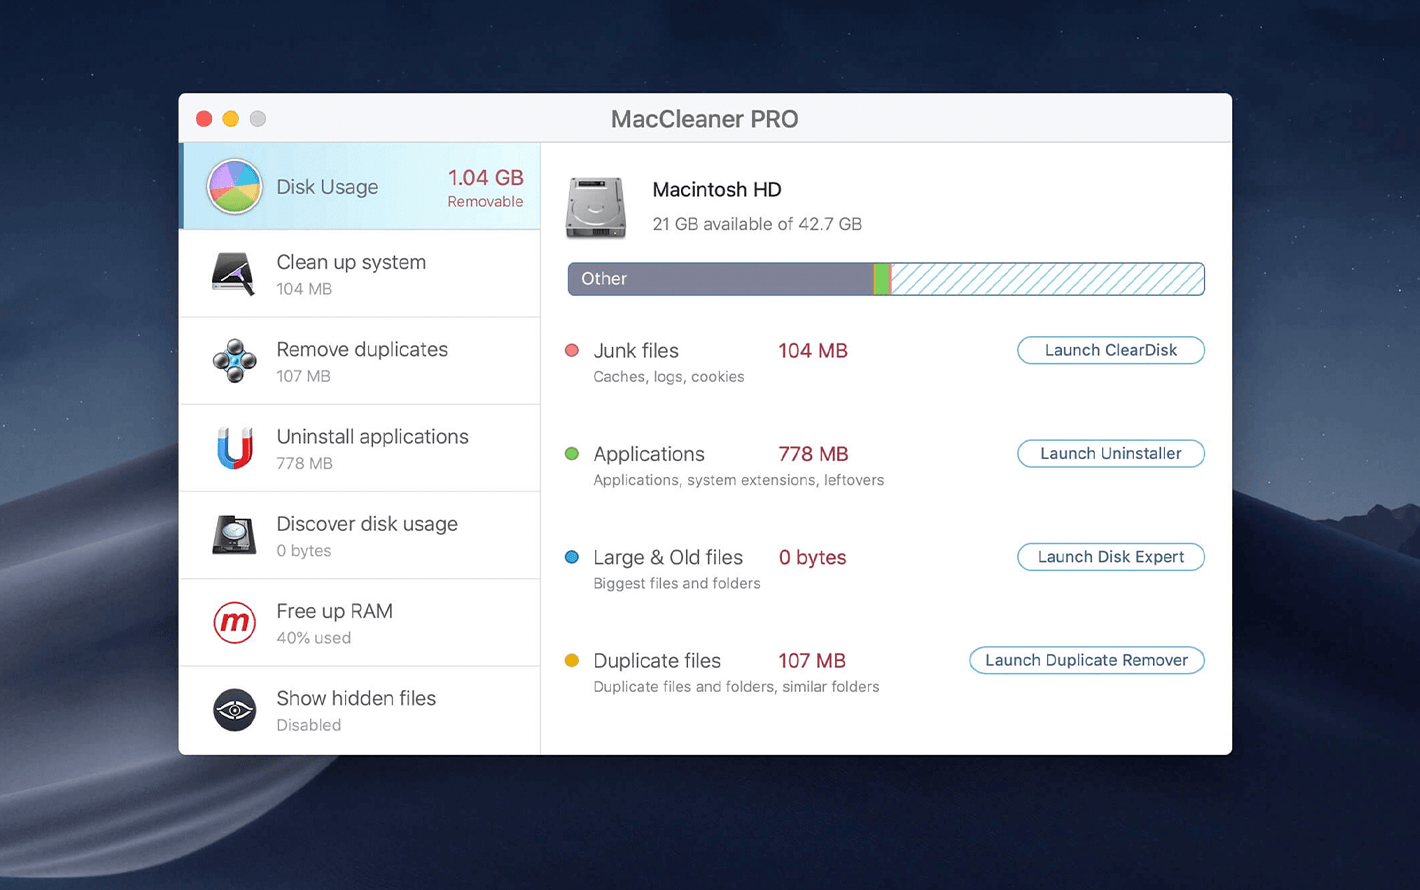Click "Caches, logs, cookies" description
The width and height of the screenshot is (1420, 890).
(x=669, y=377)
